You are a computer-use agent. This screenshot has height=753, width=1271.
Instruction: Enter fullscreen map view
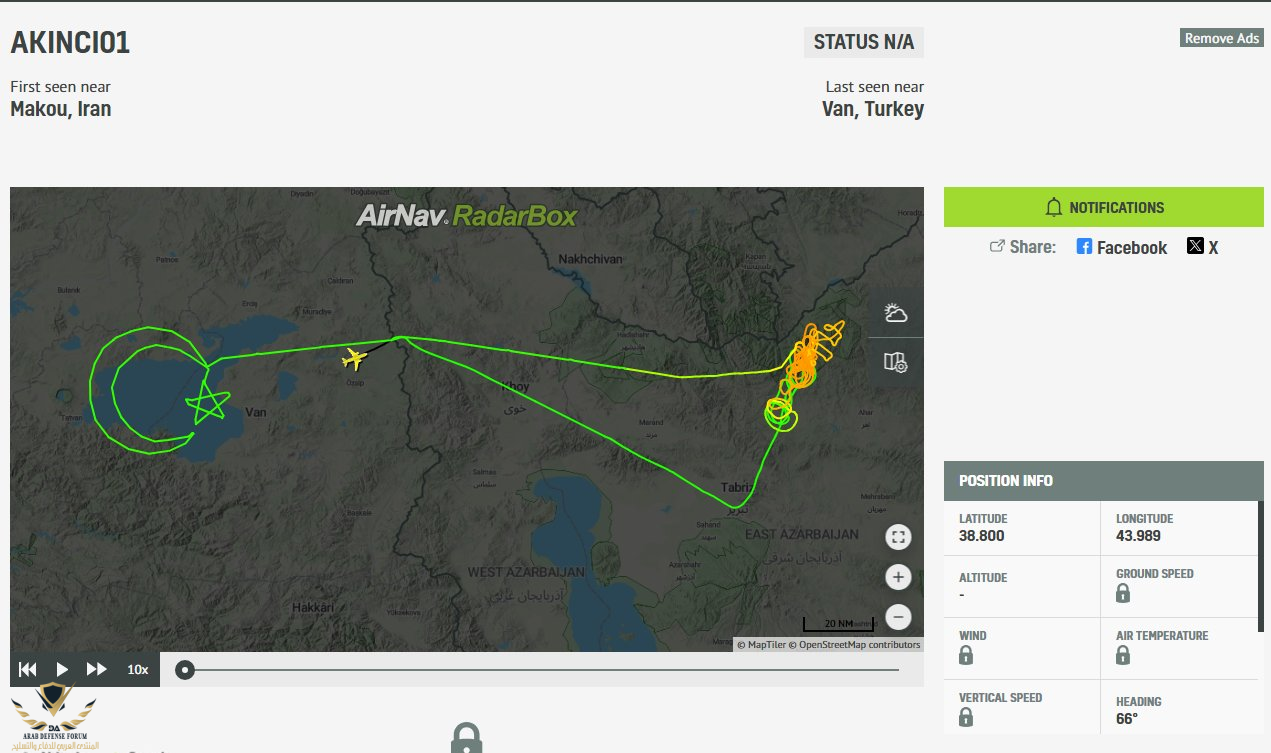click(x=898, y=538)
